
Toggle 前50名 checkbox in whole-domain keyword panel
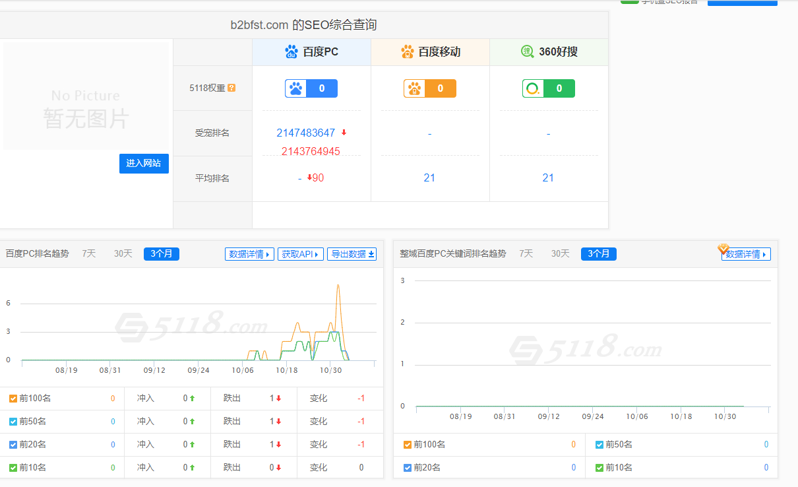[x=599, y=445]
